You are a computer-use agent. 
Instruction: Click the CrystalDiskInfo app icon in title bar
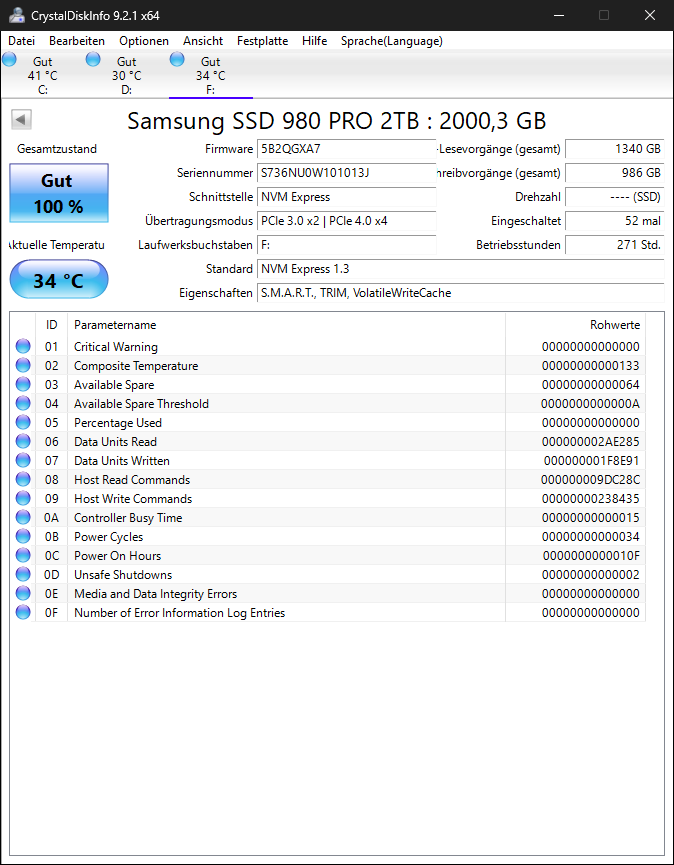coord(17,15)
